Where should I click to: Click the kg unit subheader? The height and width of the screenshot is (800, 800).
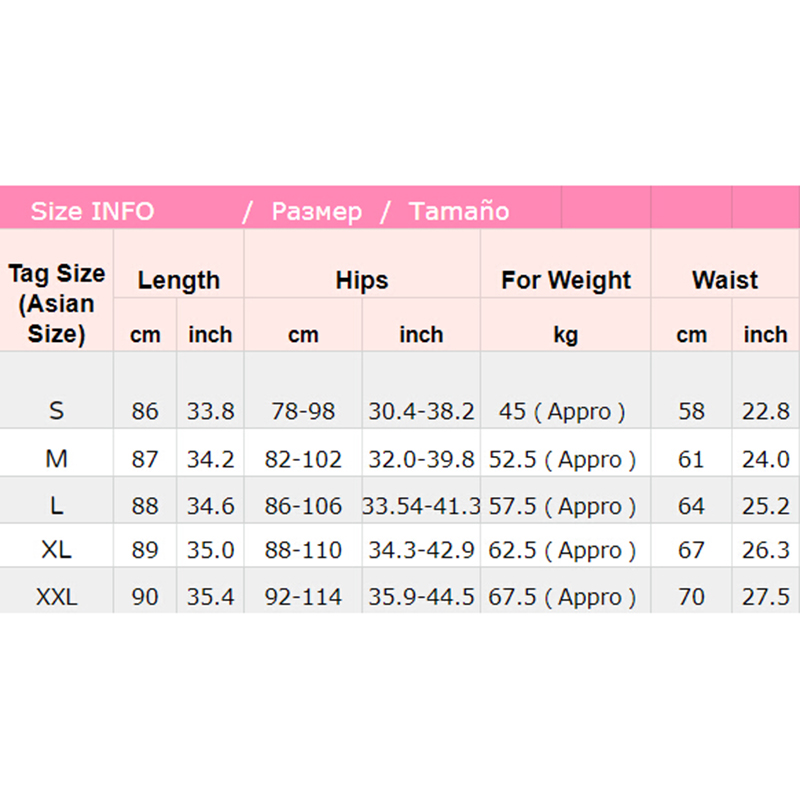coord(566,335)
